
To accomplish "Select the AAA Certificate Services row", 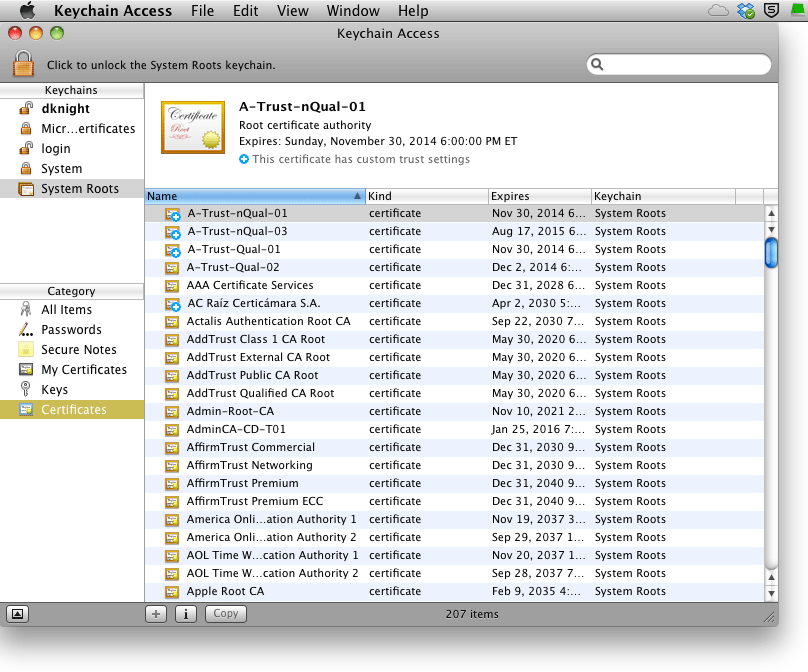I will [454, 285].
